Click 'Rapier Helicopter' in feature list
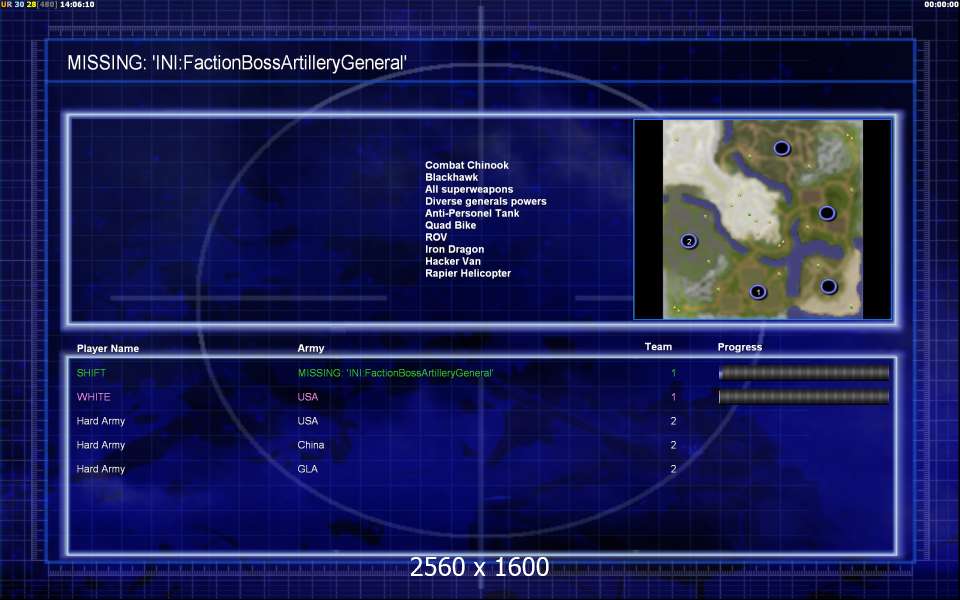The image size is (960, 600). click(x=468, y=273)
